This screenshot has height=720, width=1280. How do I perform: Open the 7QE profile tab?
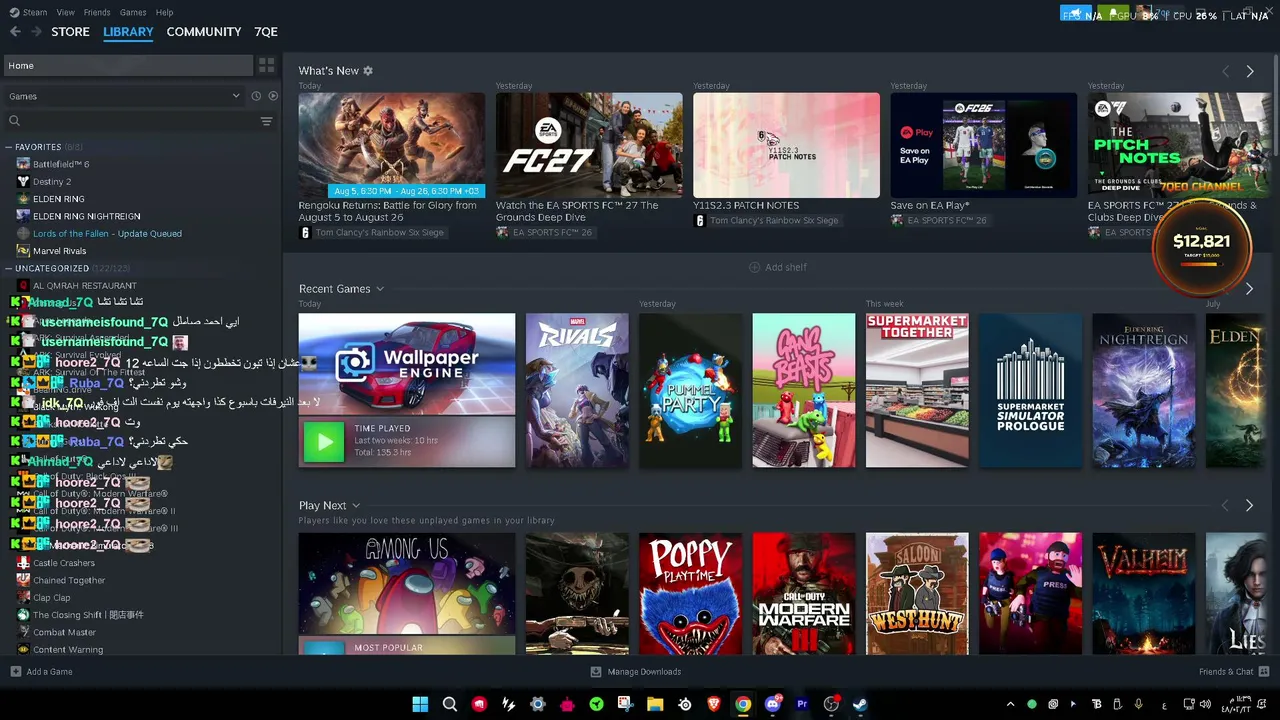click(266, 32)
